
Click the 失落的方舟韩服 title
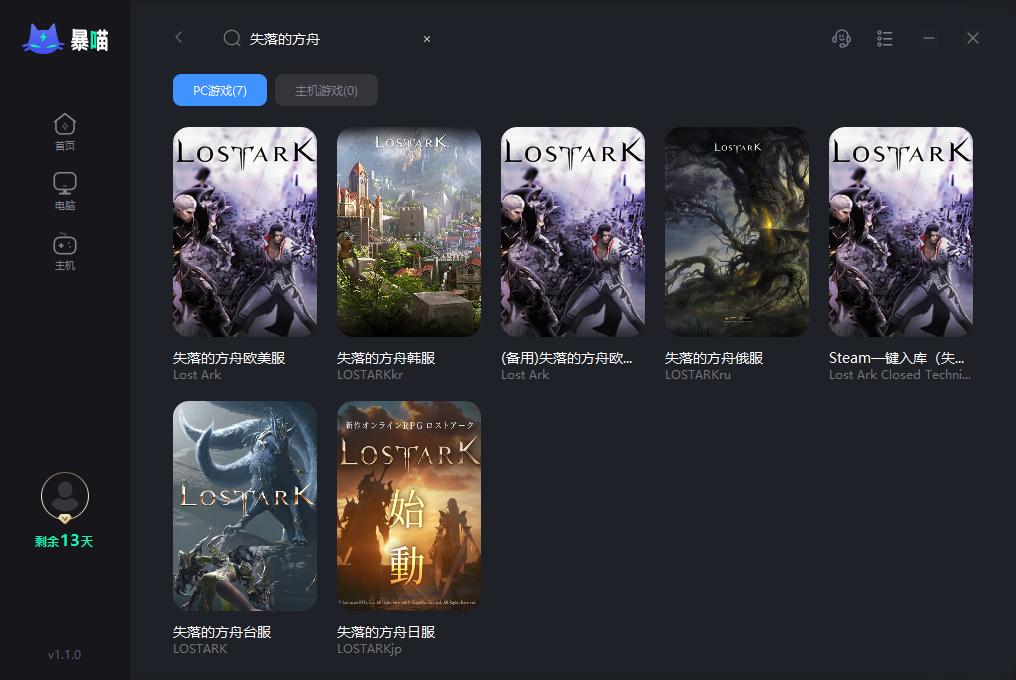tap(386, 358)
